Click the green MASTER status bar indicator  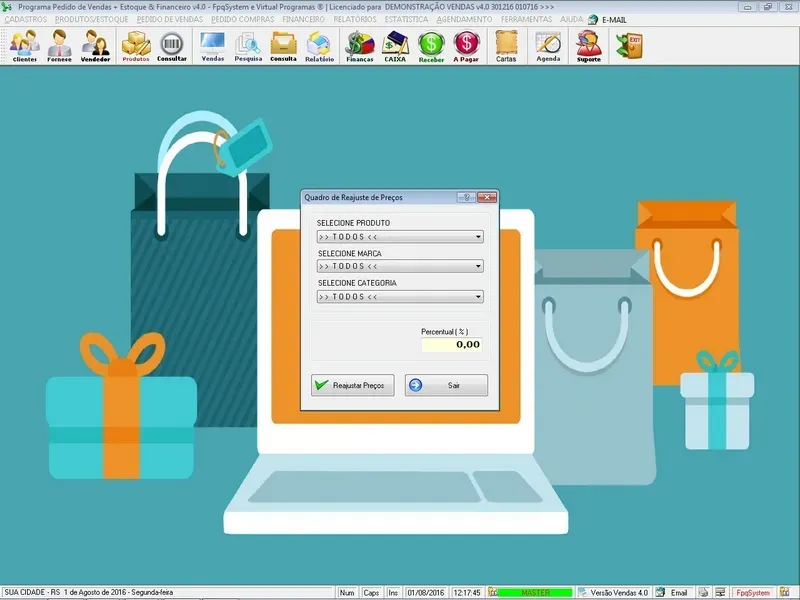pos(535,593)
